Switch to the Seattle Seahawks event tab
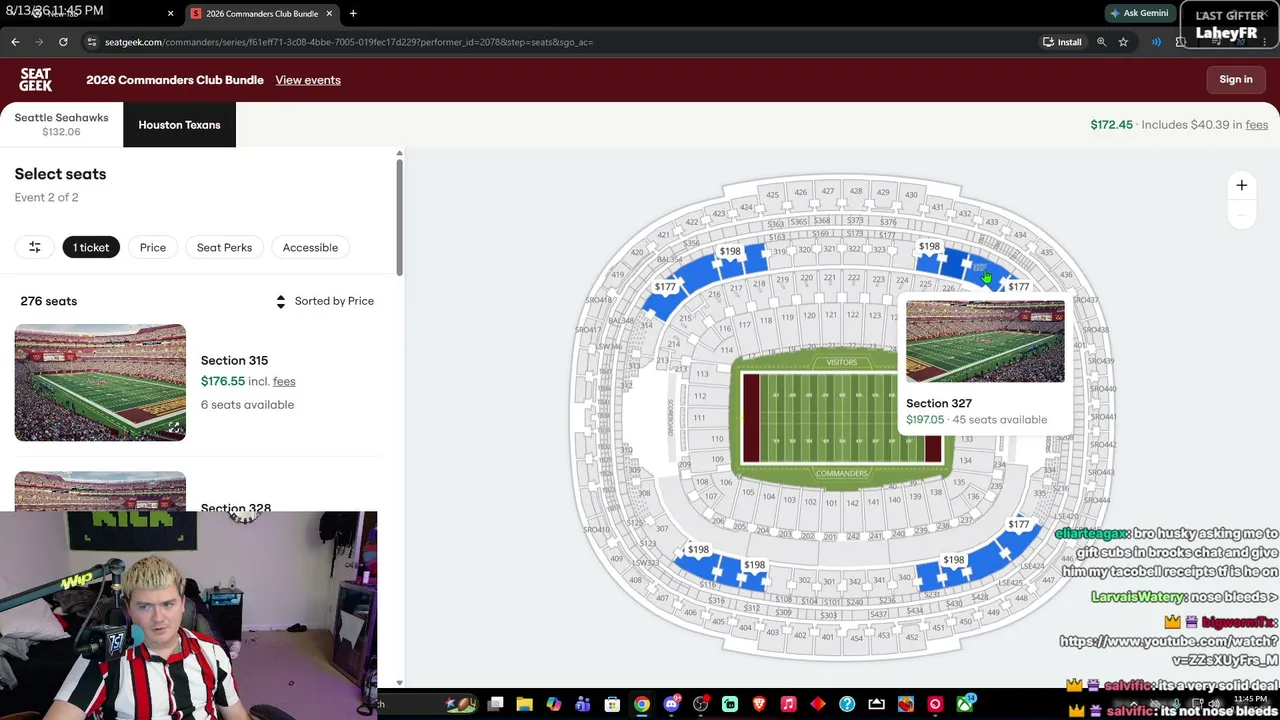 click(x=61, y=125)
